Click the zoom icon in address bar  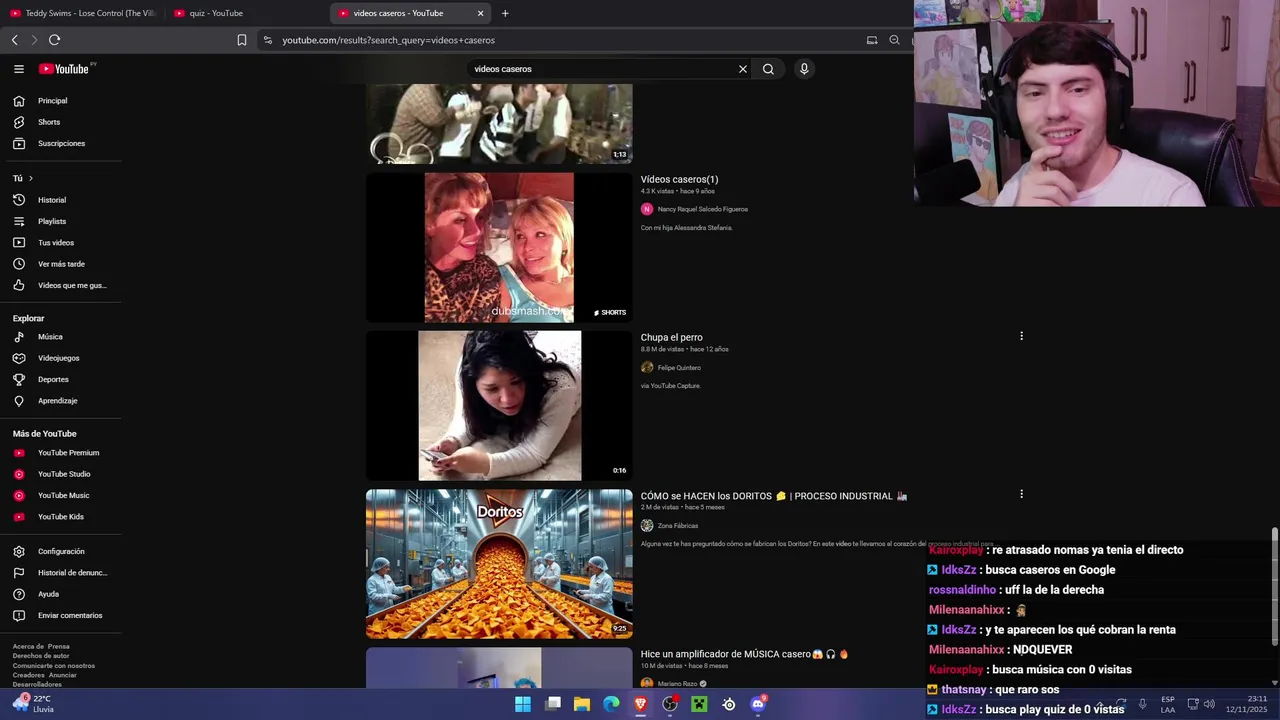(x=894, y=40)
